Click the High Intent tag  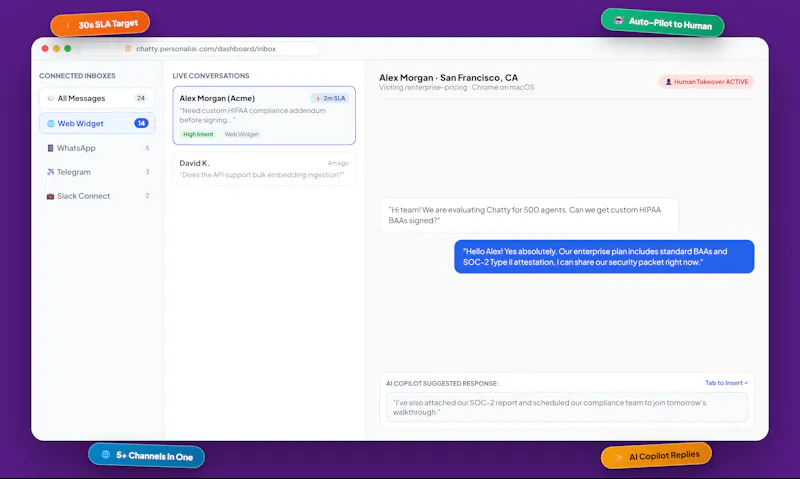(x=198, y=134)
